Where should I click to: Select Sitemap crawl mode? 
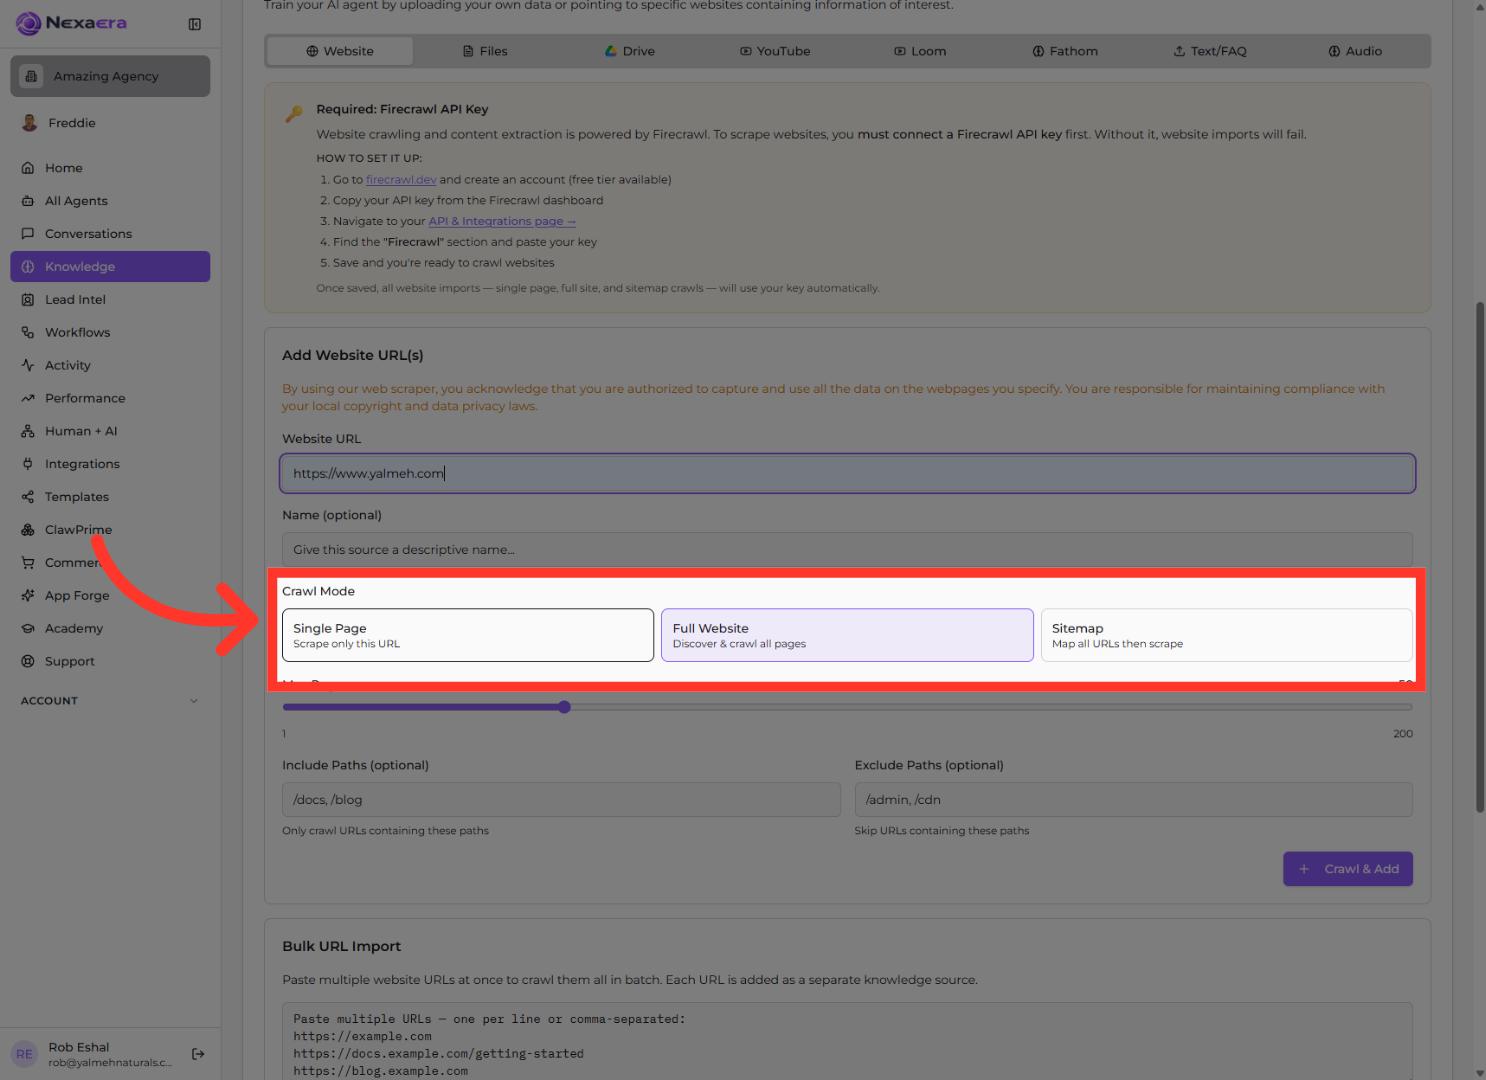[x=1226, y=635]
